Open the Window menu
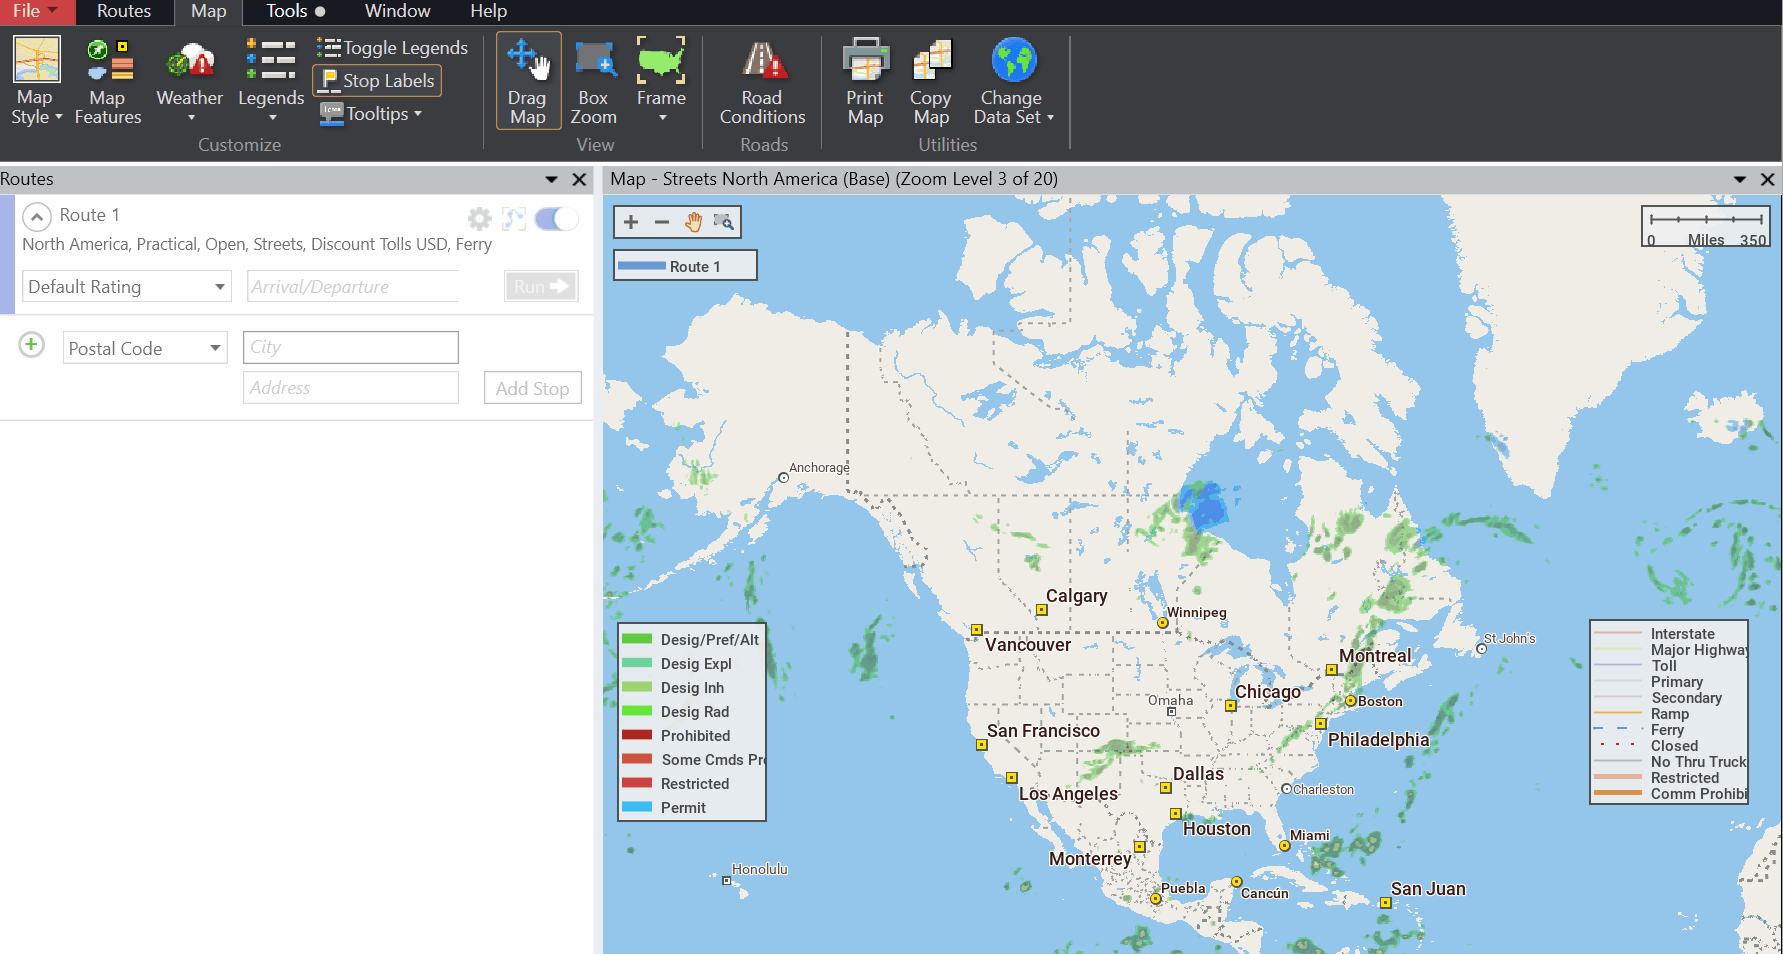 tap(397, 11)
